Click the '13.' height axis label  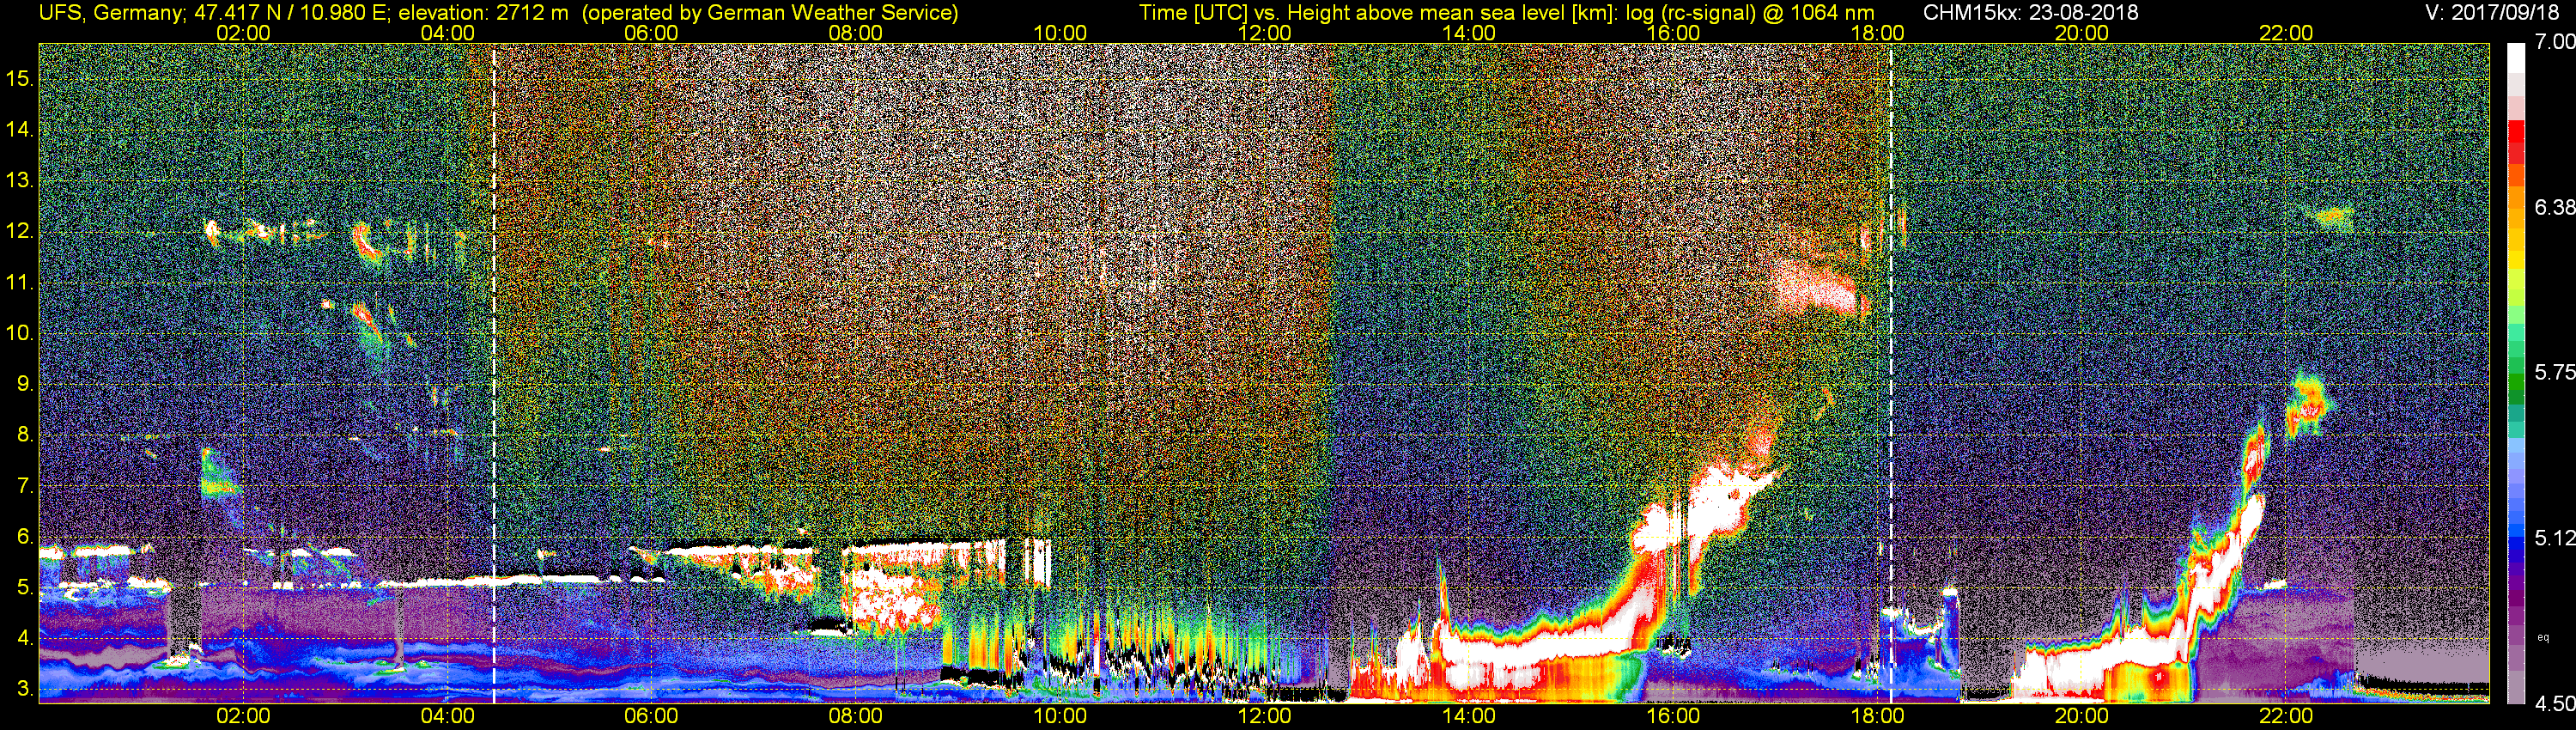(20, 181)
